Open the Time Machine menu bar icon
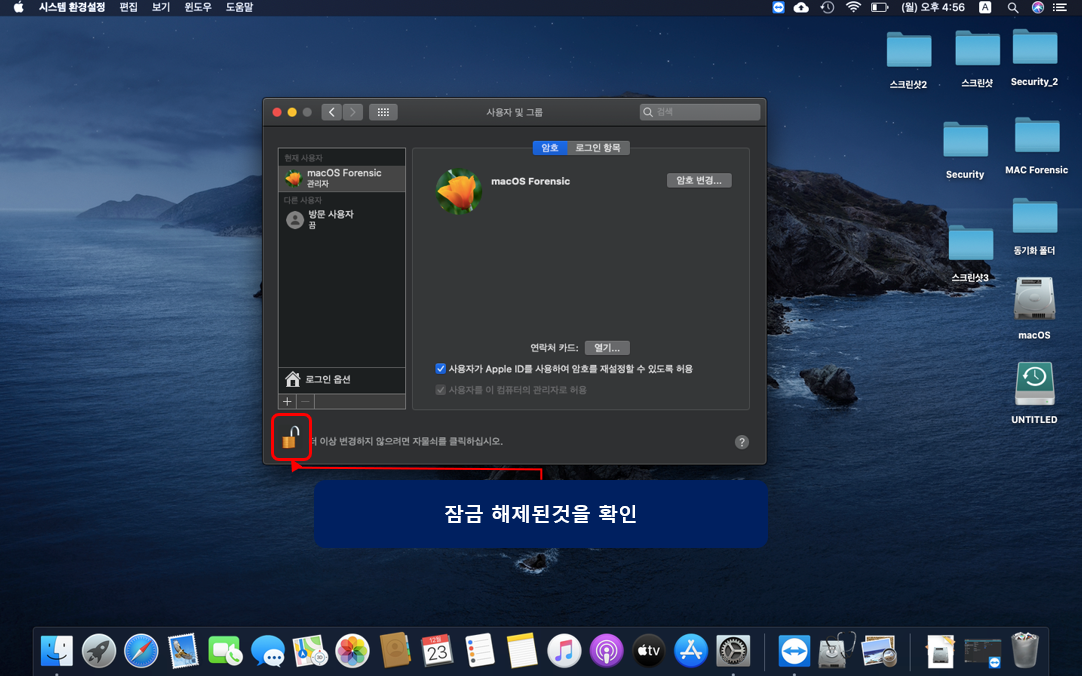The height and width of the screenshot is (676, 1082). point(827,7)
